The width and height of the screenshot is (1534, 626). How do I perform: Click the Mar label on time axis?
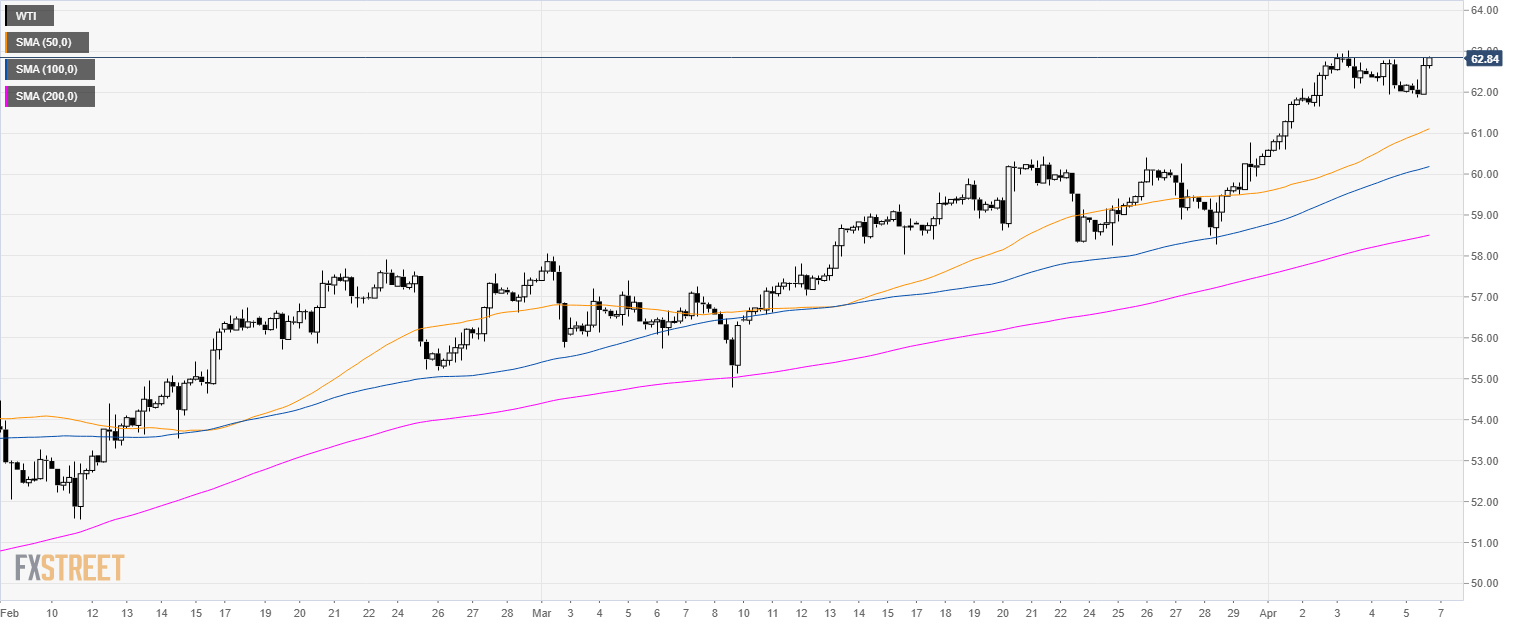[x=540, y=612]
